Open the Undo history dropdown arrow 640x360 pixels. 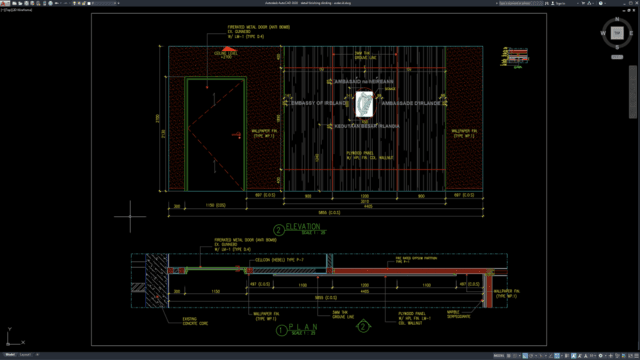pyautogui.click(x=60, y=3)
